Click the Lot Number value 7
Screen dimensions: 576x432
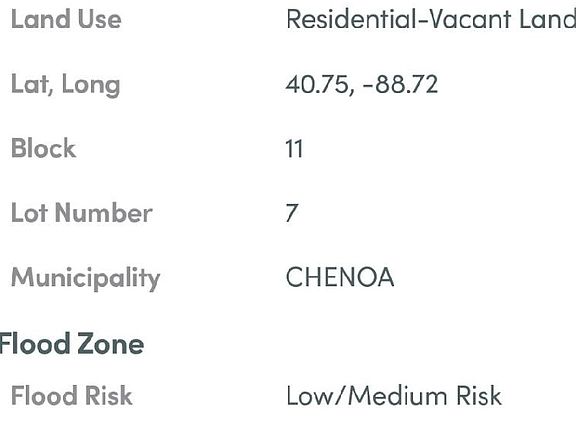(x=292, y=213)
